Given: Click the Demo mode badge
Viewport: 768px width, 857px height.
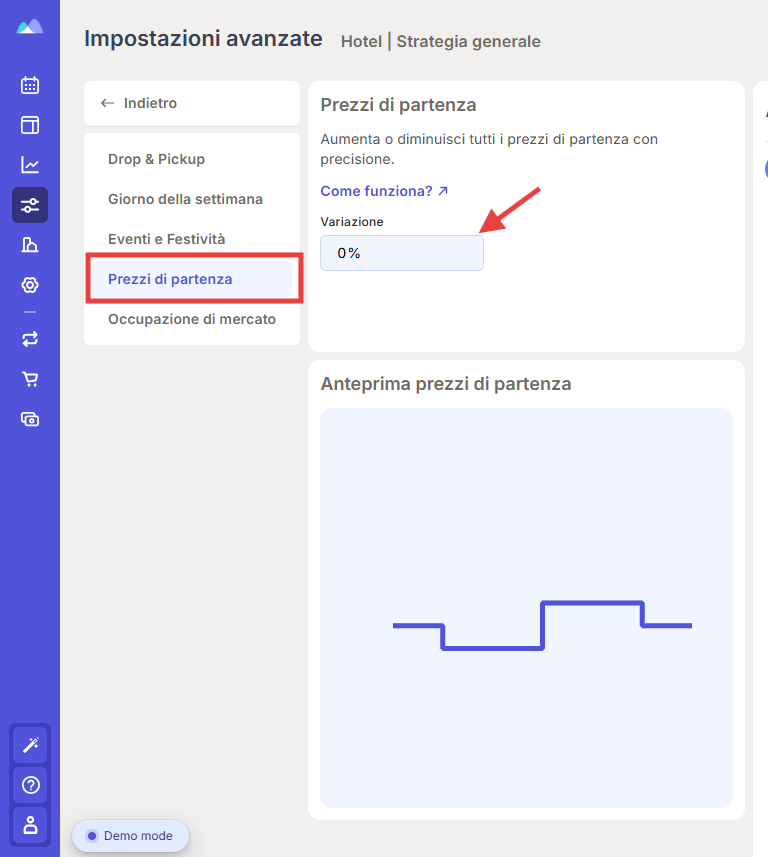Looking at the screenshot, I should click(130, 836).
